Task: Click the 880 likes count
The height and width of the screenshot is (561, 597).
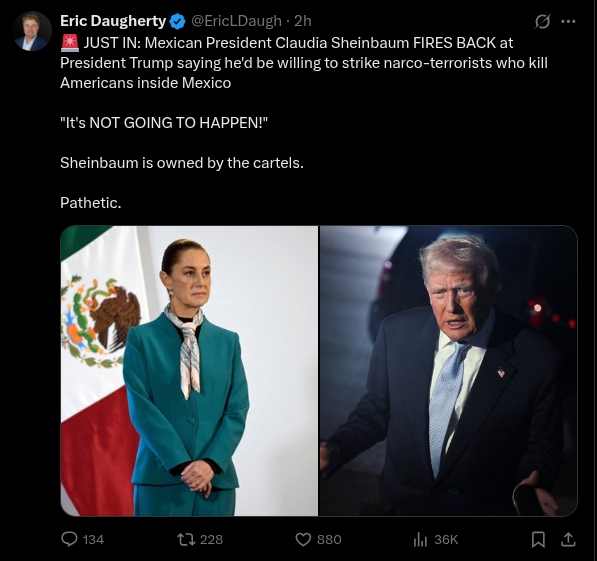Action: (329, 539)
